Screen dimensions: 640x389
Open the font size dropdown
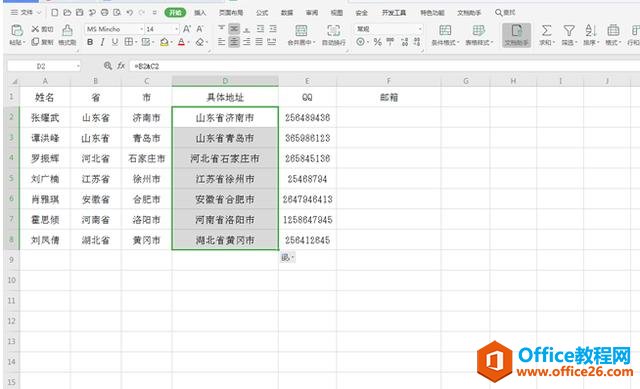tap(176, 29)
